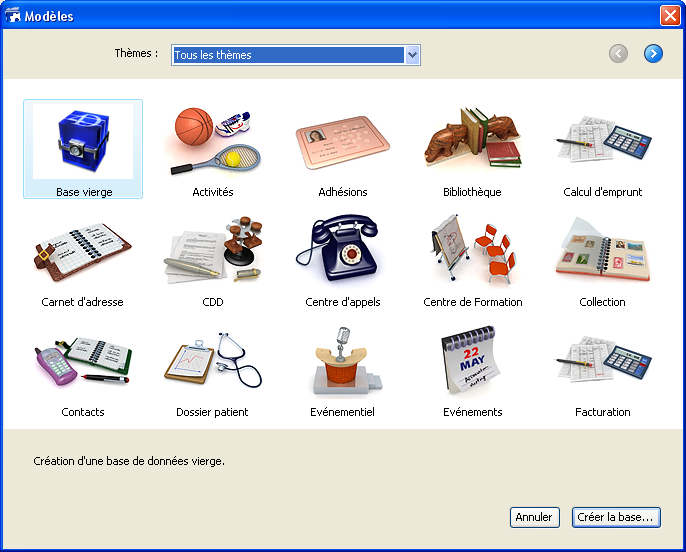Choose the Collection stamp album icon
This screenshot has height=552, width=686.
[x=602, y=253]
